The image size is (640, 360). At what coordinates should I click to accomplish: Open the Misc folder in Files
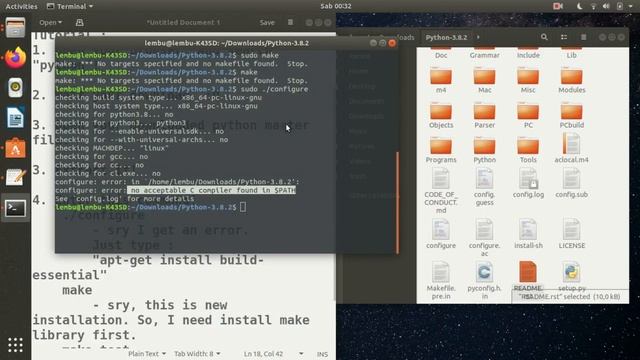[528, 80]
